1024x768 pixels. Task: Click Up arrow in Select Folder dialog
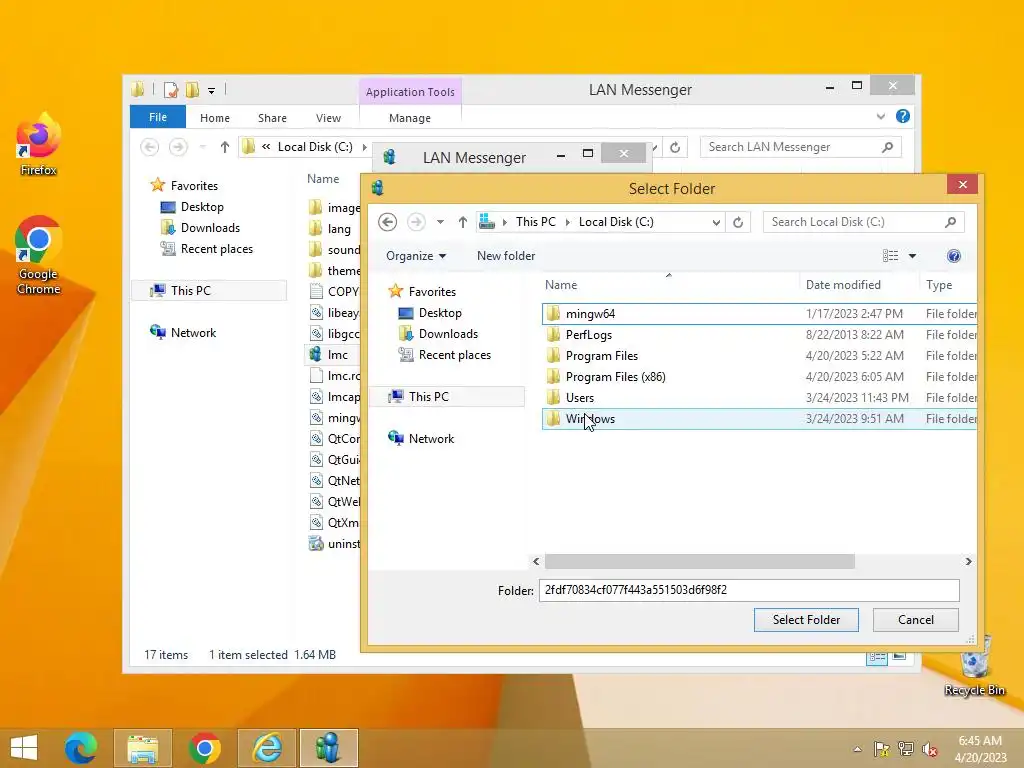pyautogui.click(x=462, y=222)
